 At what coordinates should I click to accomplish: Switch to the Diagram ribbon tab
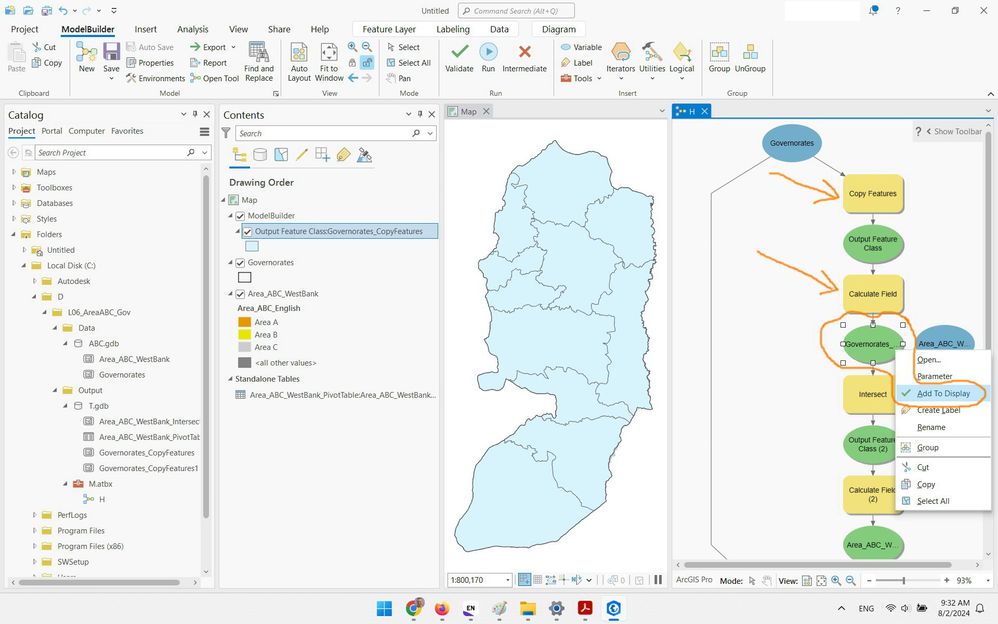(558, 29)
